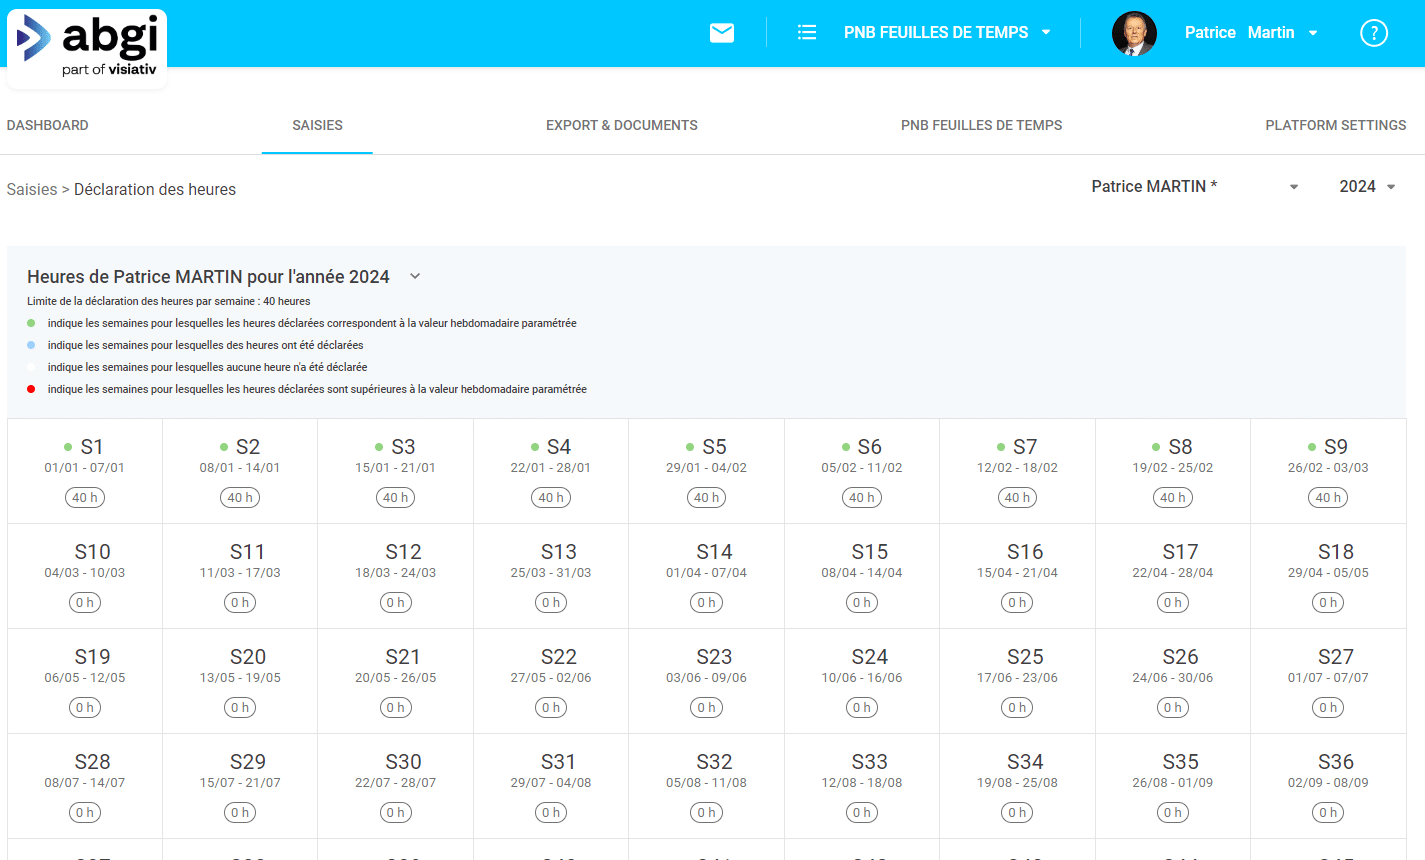Click week S7 12/02 - 18/02
This screenshot has height=860, width=1425.
(x=1017, y=468)
